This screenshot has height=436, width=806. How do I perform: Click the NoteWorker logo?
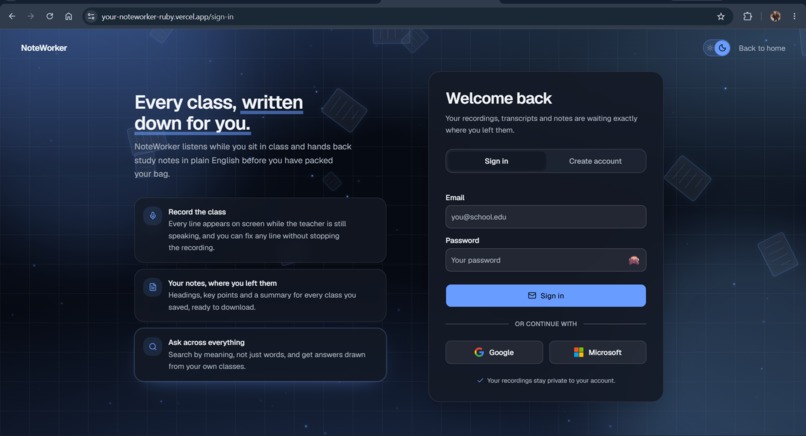click(x=44, y=48)
